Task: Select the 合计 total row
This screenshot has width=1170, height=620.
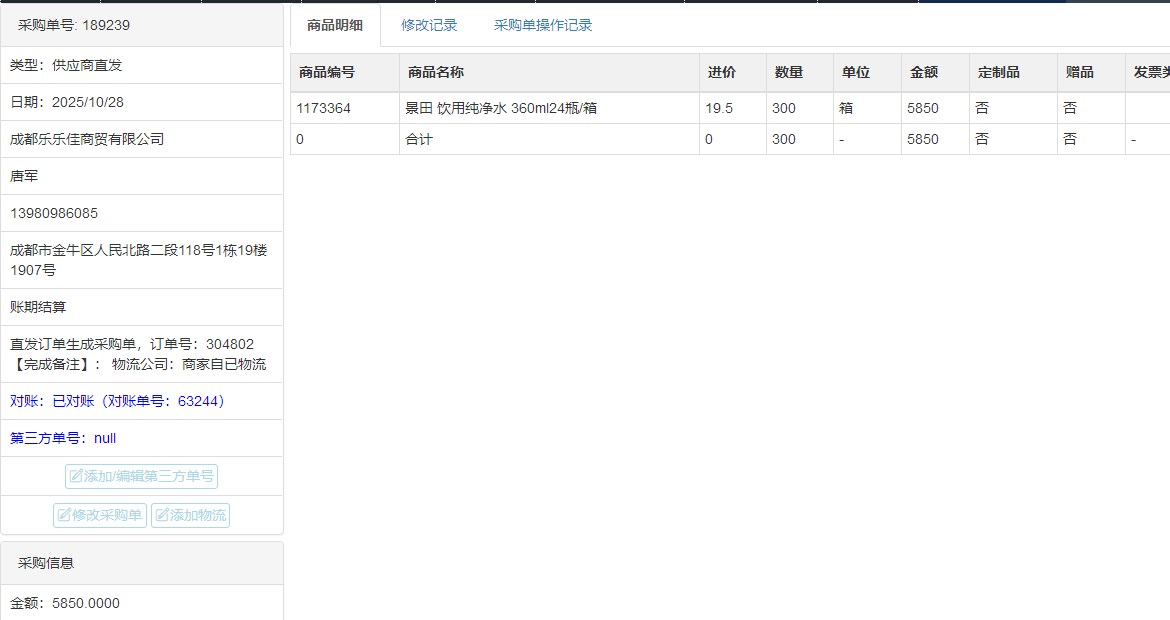Action: (x=418, y=140)
